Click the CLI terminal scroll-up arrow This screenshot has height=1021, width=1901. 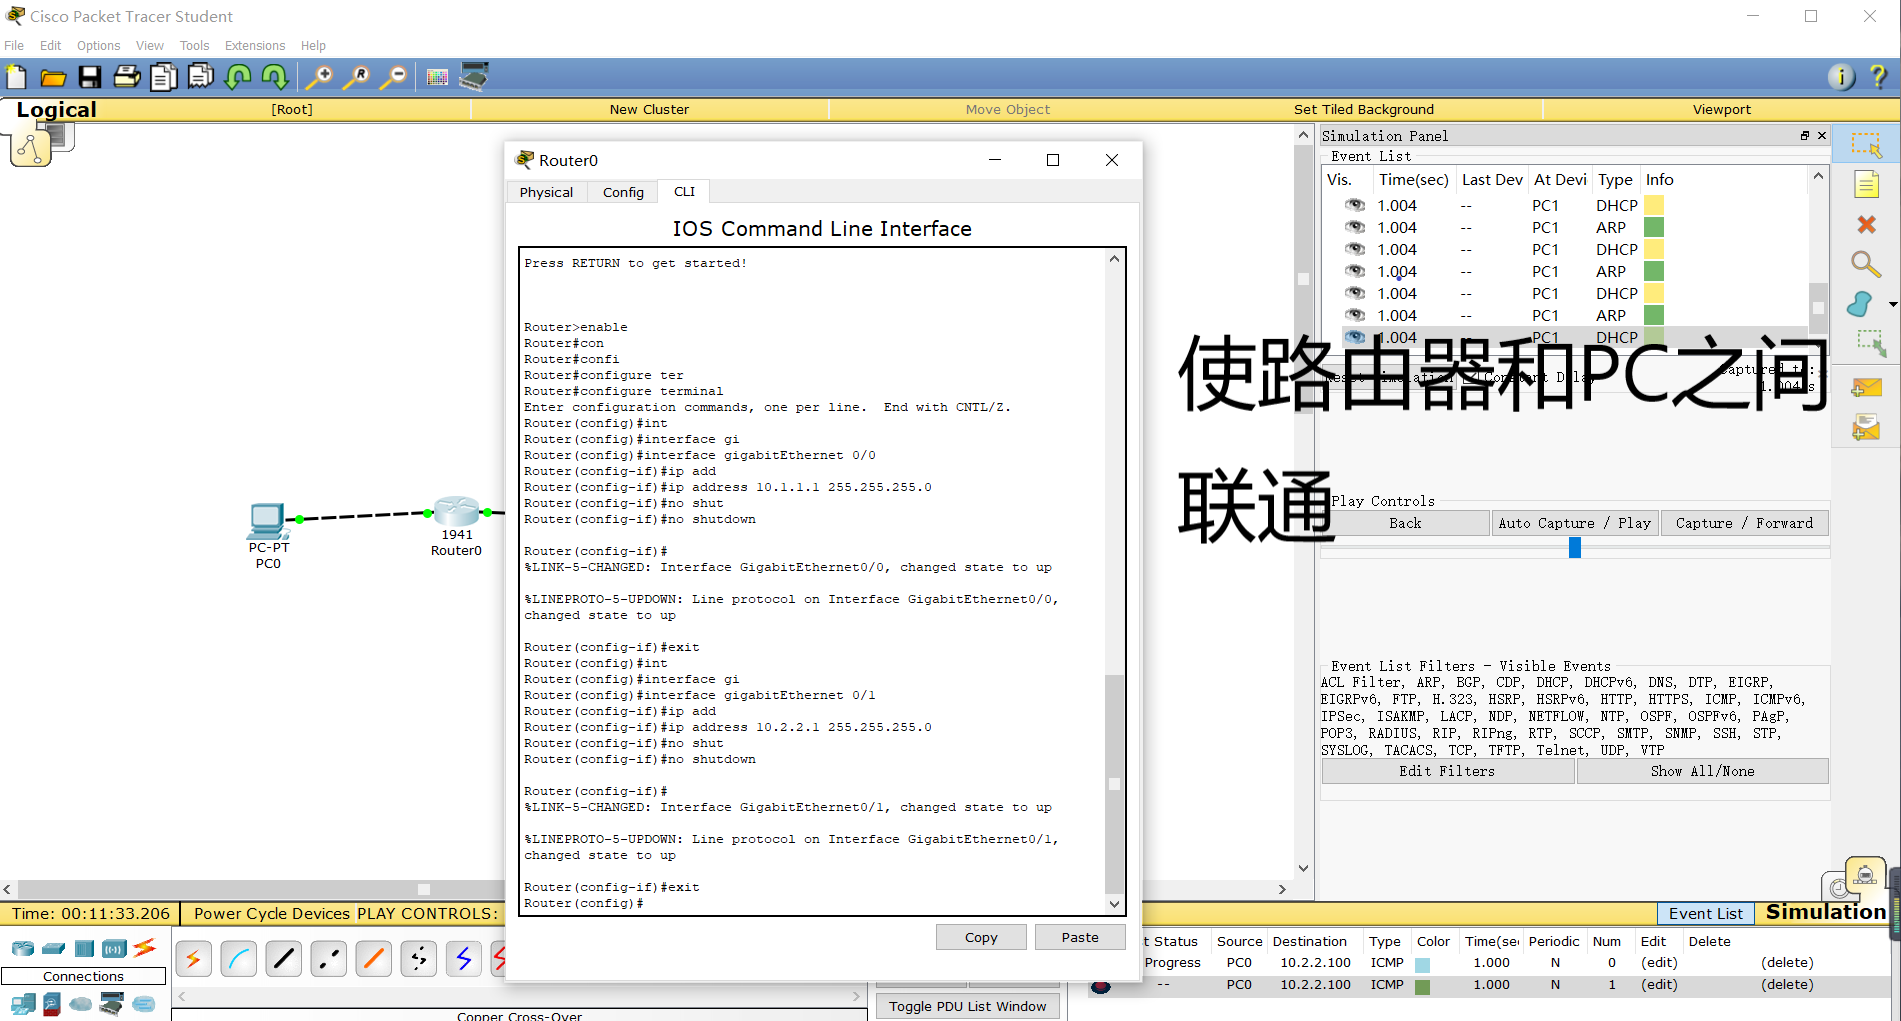[1114, 259]
